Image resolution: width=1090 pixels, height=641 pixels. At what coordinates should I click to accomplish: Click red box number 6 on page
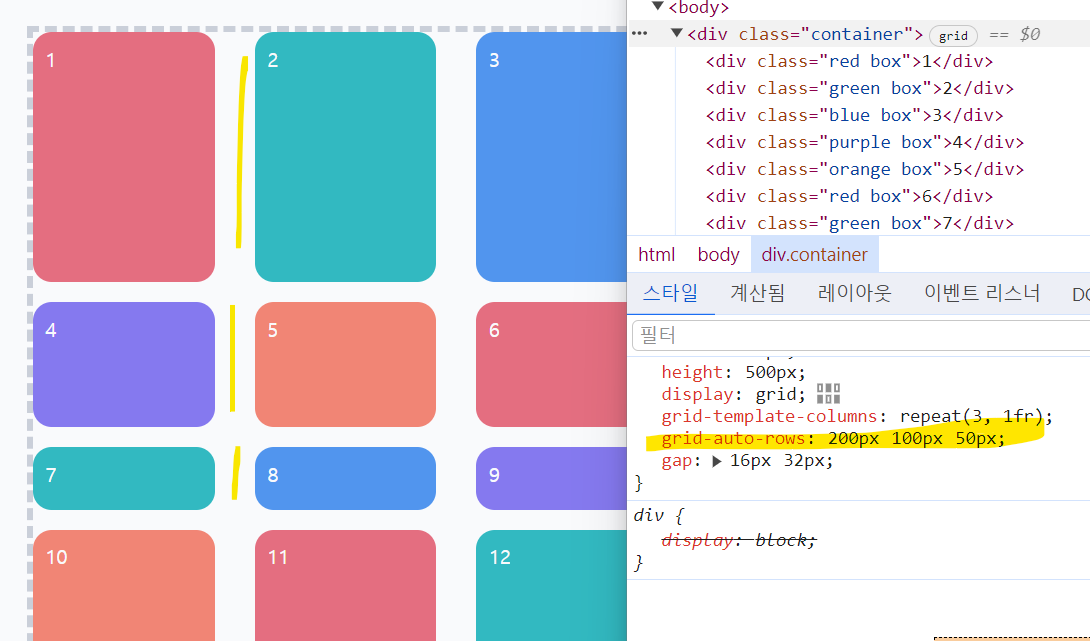(x=551, y=364)
